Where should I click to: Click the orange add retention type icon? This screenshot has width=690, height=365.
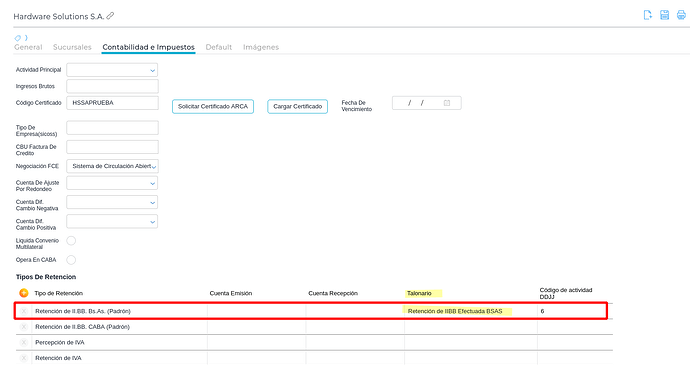coord(24,293)
